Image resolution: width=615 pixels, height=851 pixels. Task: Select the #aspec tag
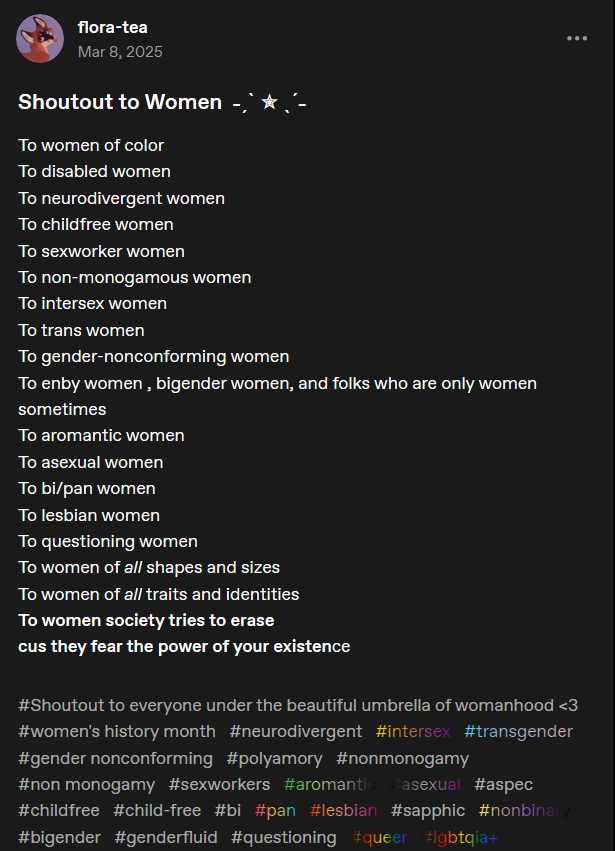click(503, 785)
